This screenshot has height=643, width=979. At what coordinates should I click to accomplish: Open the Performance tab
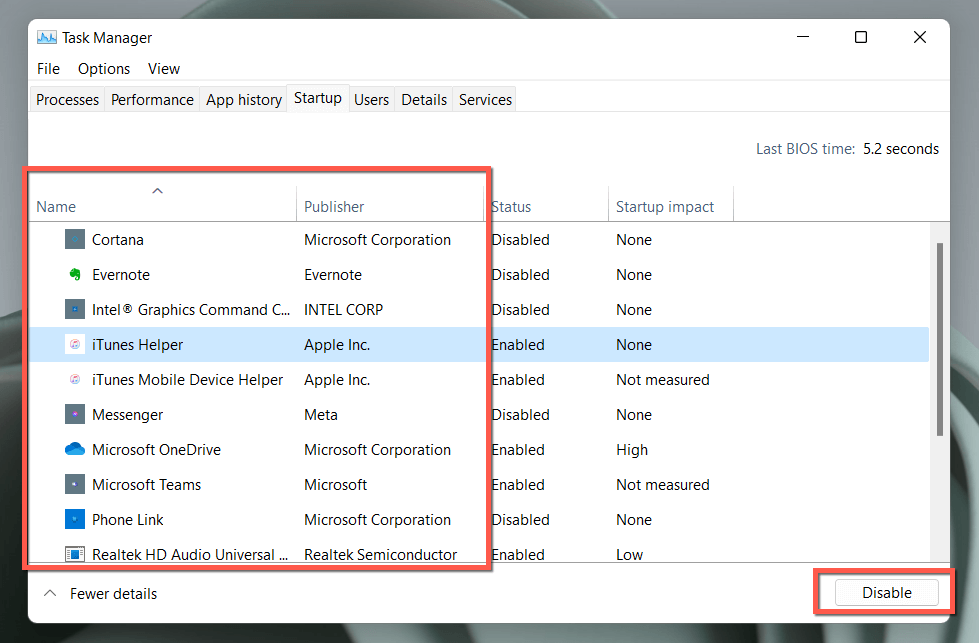click(152, 100)
